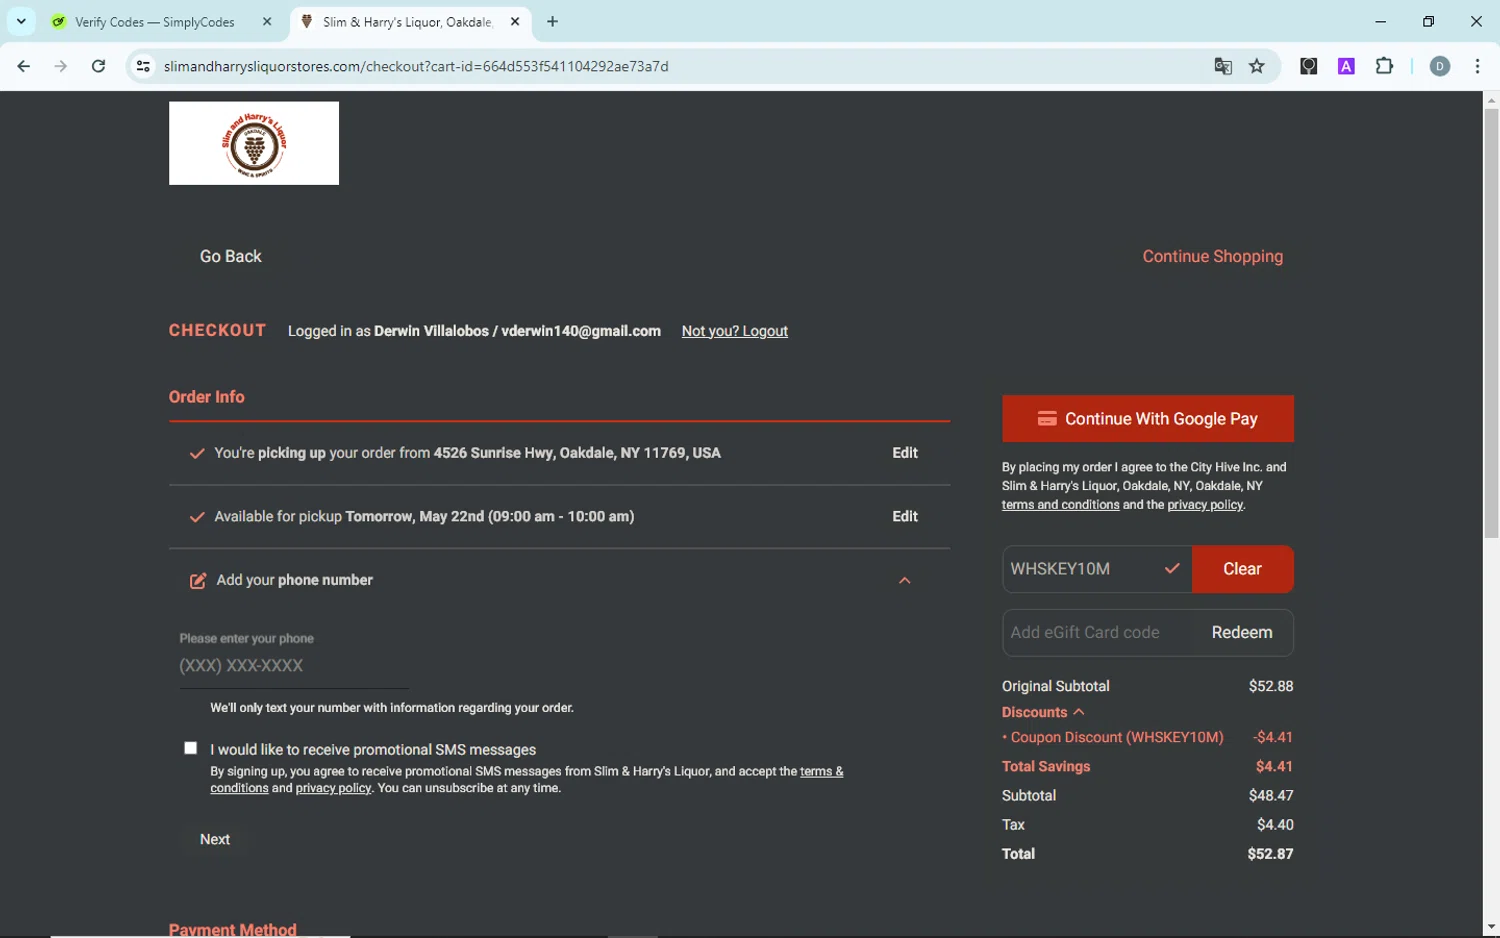Click the Slim and Harry's Liquor logo
The image size is (1500, 938).
pyautogui.click(x=254, y=143)
